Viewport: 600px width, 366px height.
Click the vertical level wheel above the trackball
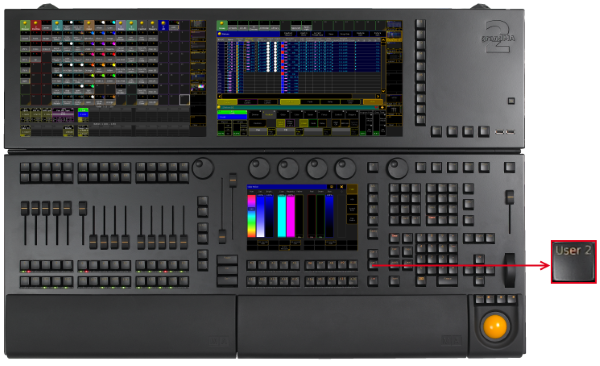(510, 270)
